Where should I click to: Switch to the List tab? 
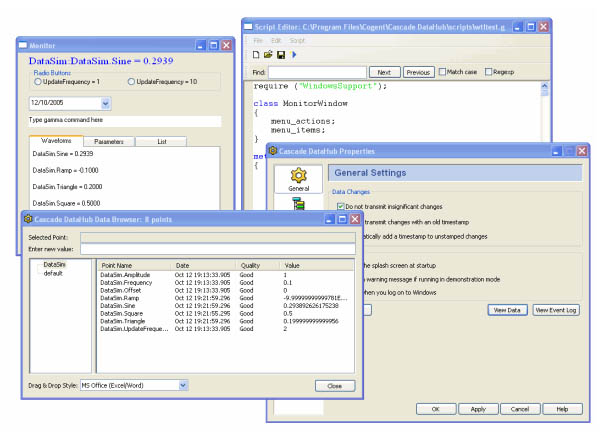162,142
